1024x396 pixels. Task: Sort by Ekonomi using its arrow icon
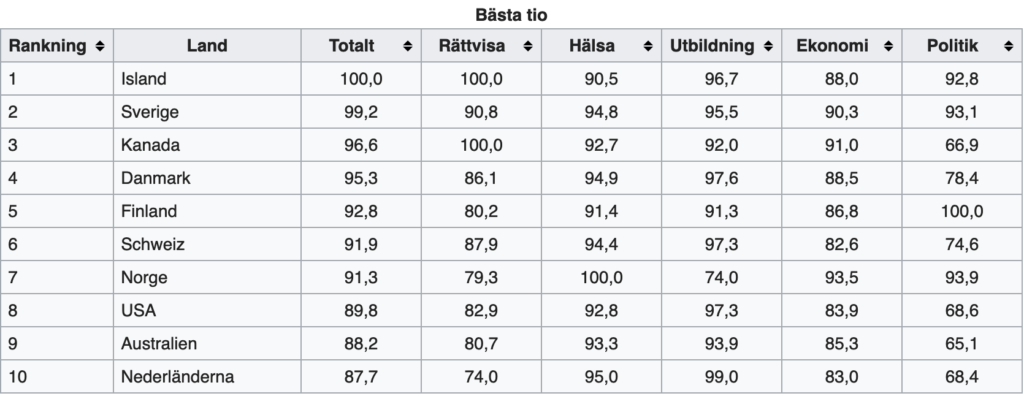click(x=888, y=46)
